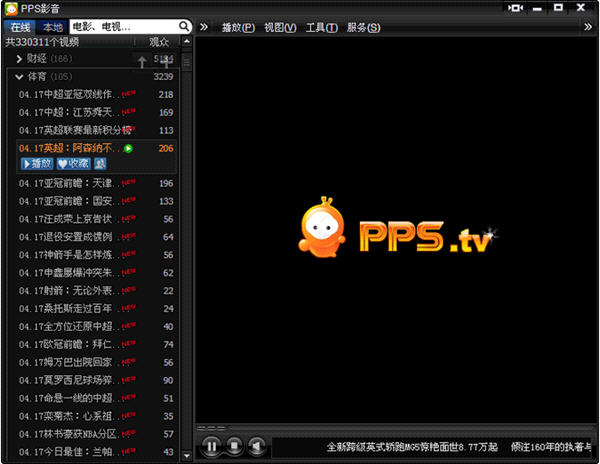Click the PPS影音 app logo icon
Image resolution: width=600 pixels, height=464 pixels.
pyautogui.click(x=11, y=8)
